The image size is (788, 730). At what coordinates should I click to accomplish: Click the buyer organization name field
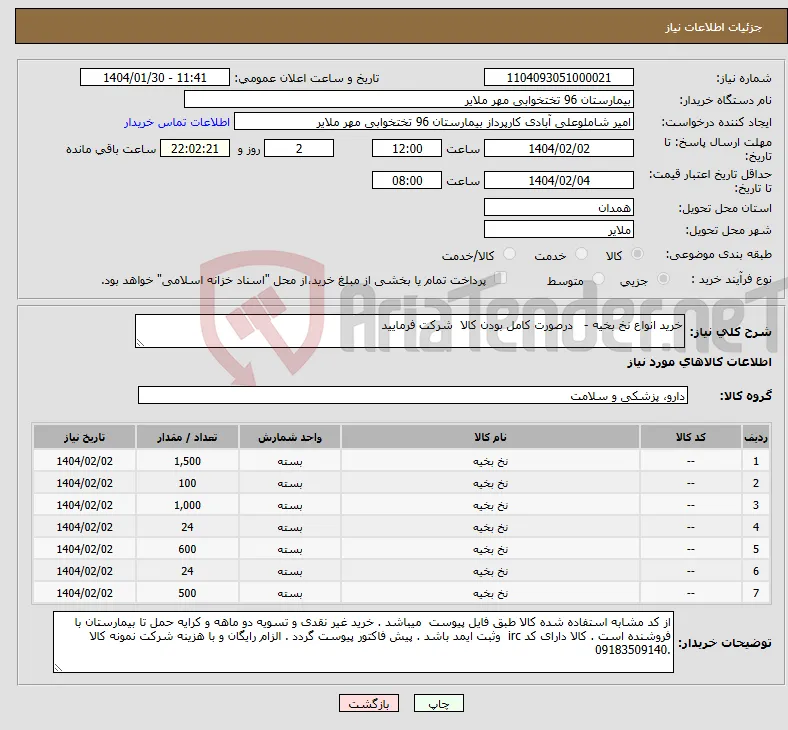409,100
